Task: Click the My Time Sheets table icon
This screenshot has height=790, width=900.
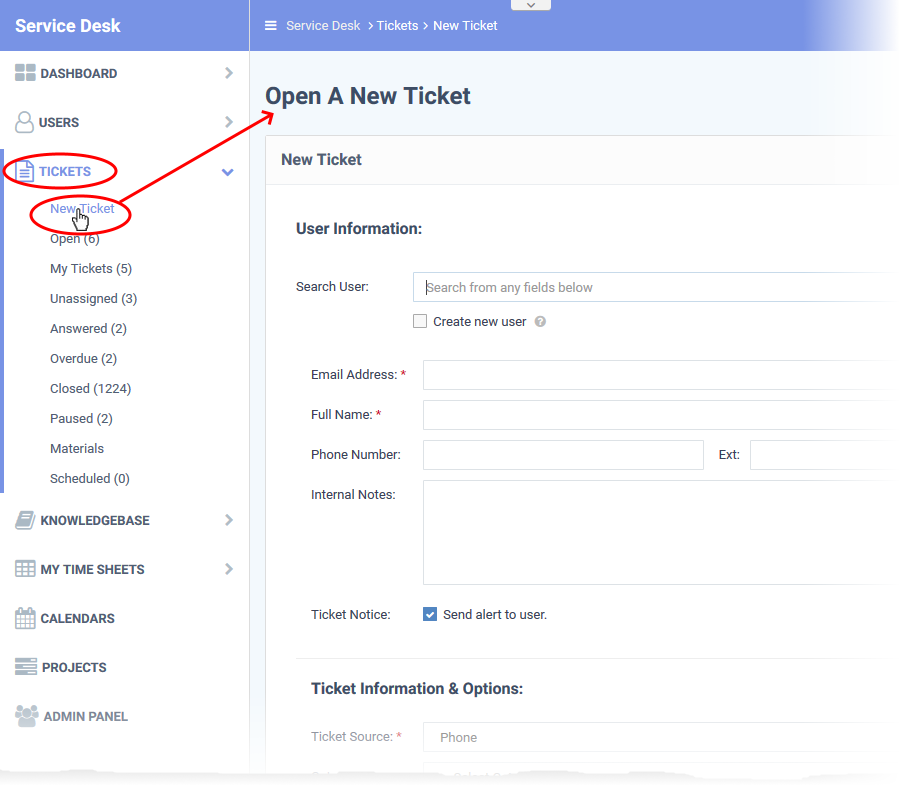Action: click(25, 569)
